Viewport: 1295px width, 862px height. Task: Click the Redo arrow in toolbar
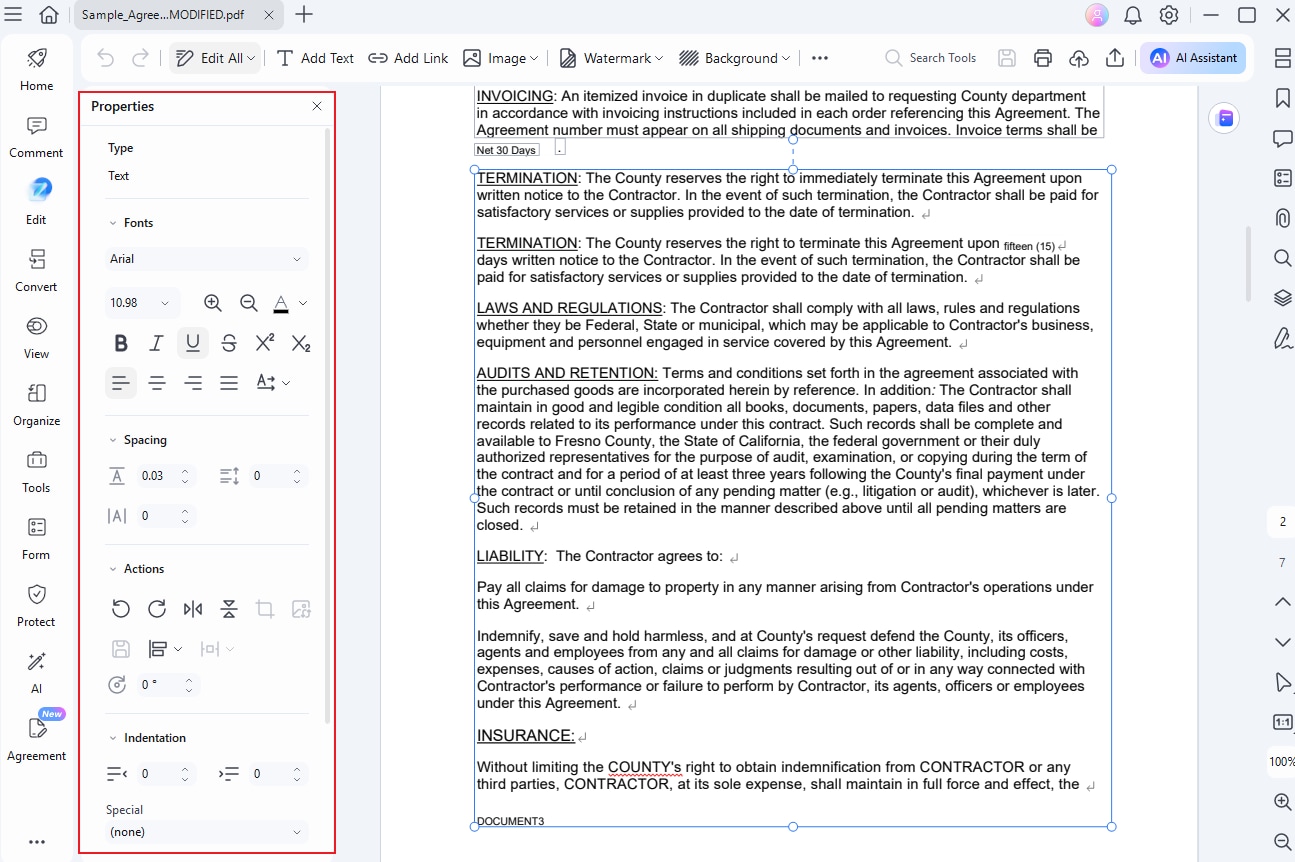(x=140, y=58)
